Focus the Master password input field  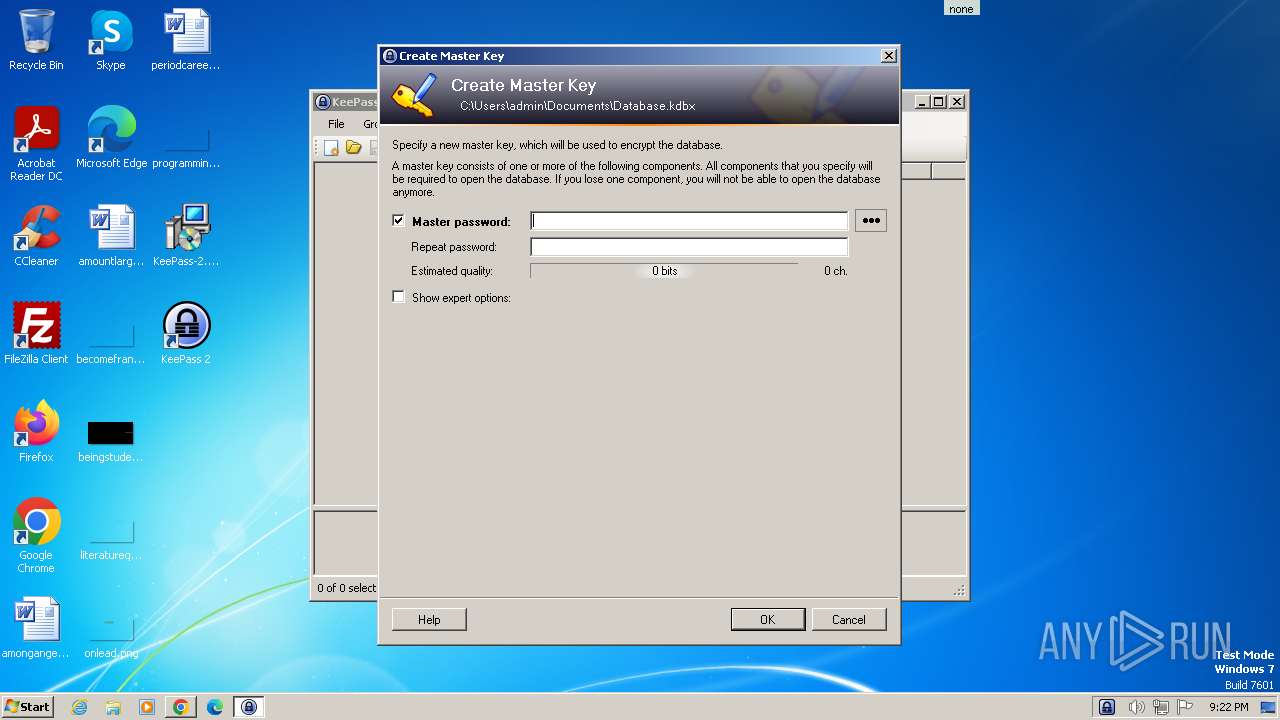point(689,221)
